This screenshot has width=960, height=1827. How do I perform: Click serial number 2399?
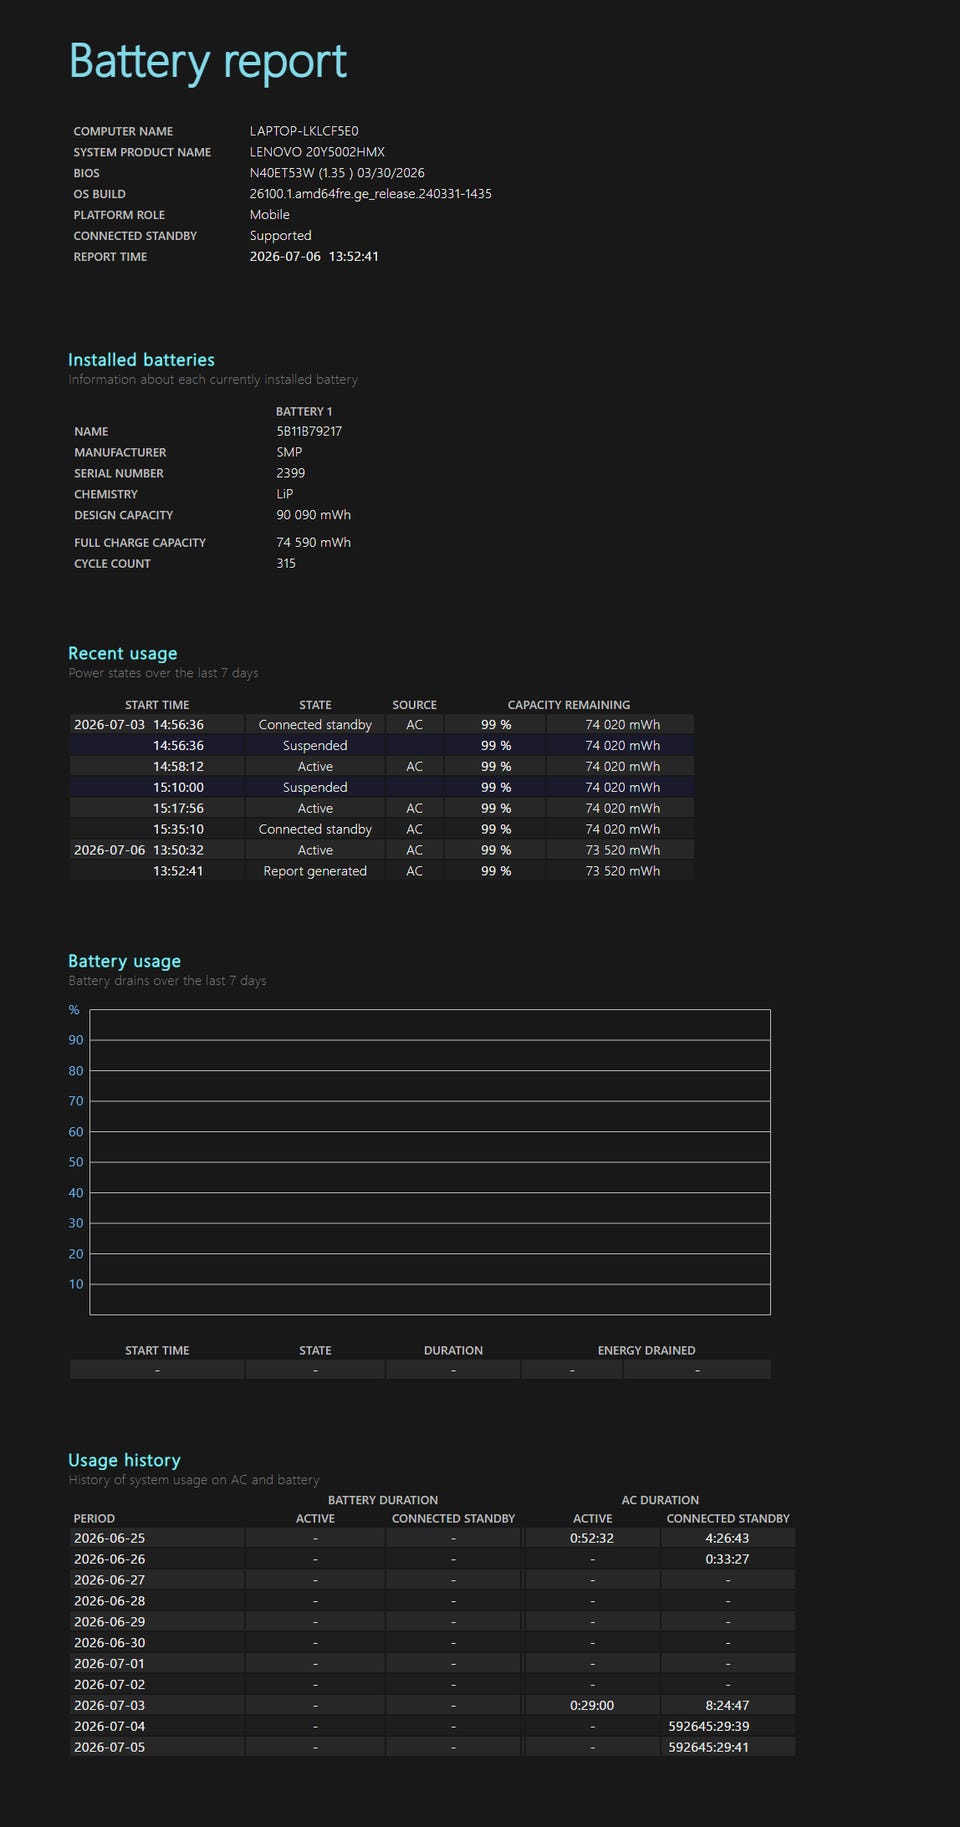point(291,474)
